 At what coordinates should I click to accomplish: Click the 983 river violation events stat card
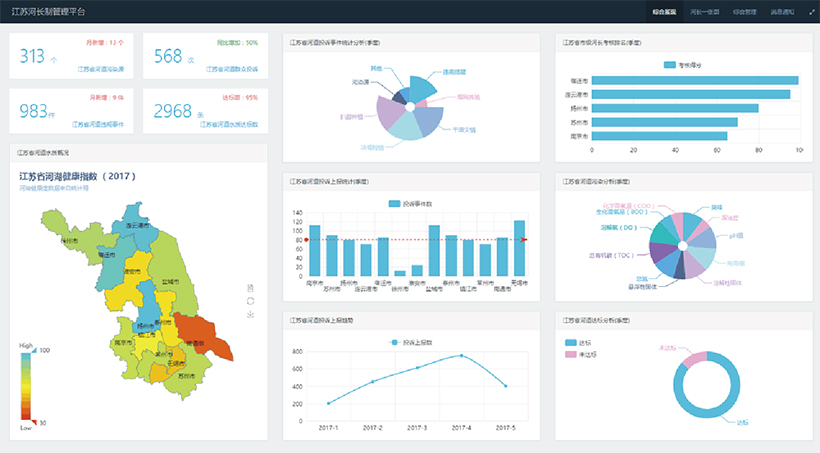71,111
